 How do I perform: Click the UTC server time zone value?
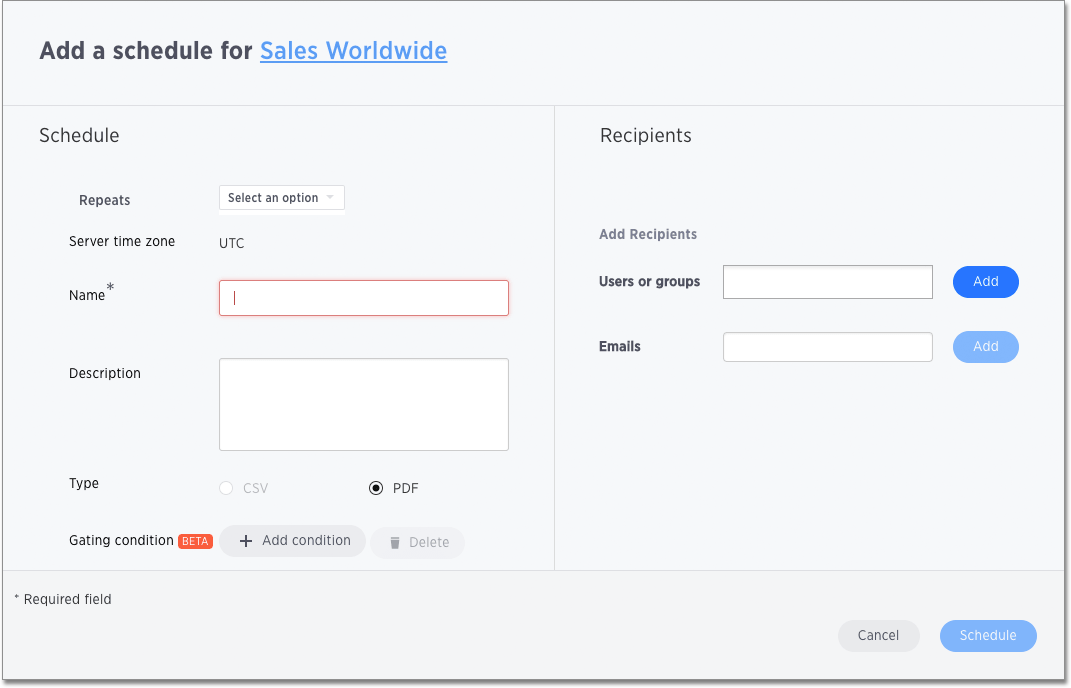[x=231, y=243]
